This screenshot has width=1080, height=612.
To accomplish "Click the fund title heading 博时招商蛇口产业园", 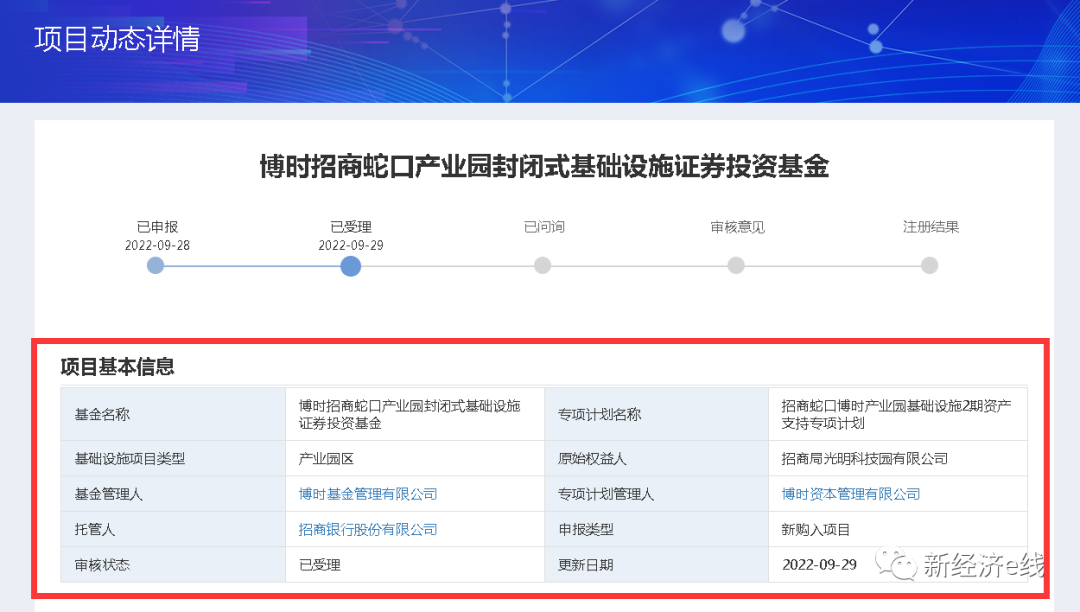I will [544, 166].
